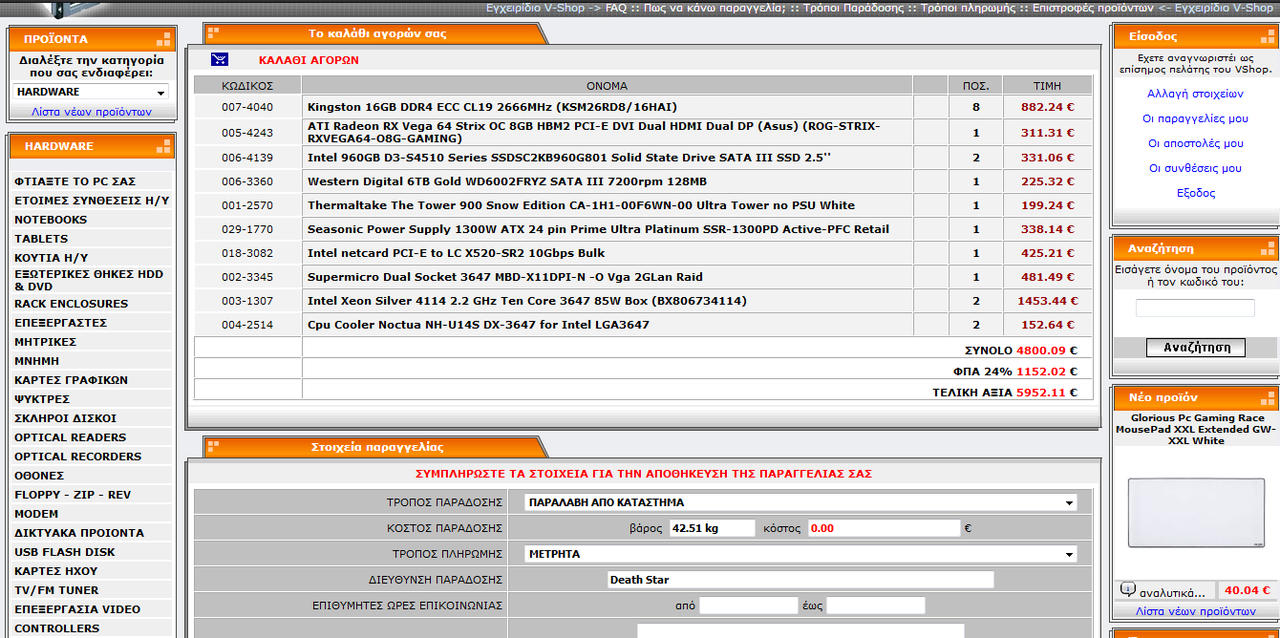Click the από contact hours field
This screenshot has width=1280, height=638.
(x=748, y=605)
